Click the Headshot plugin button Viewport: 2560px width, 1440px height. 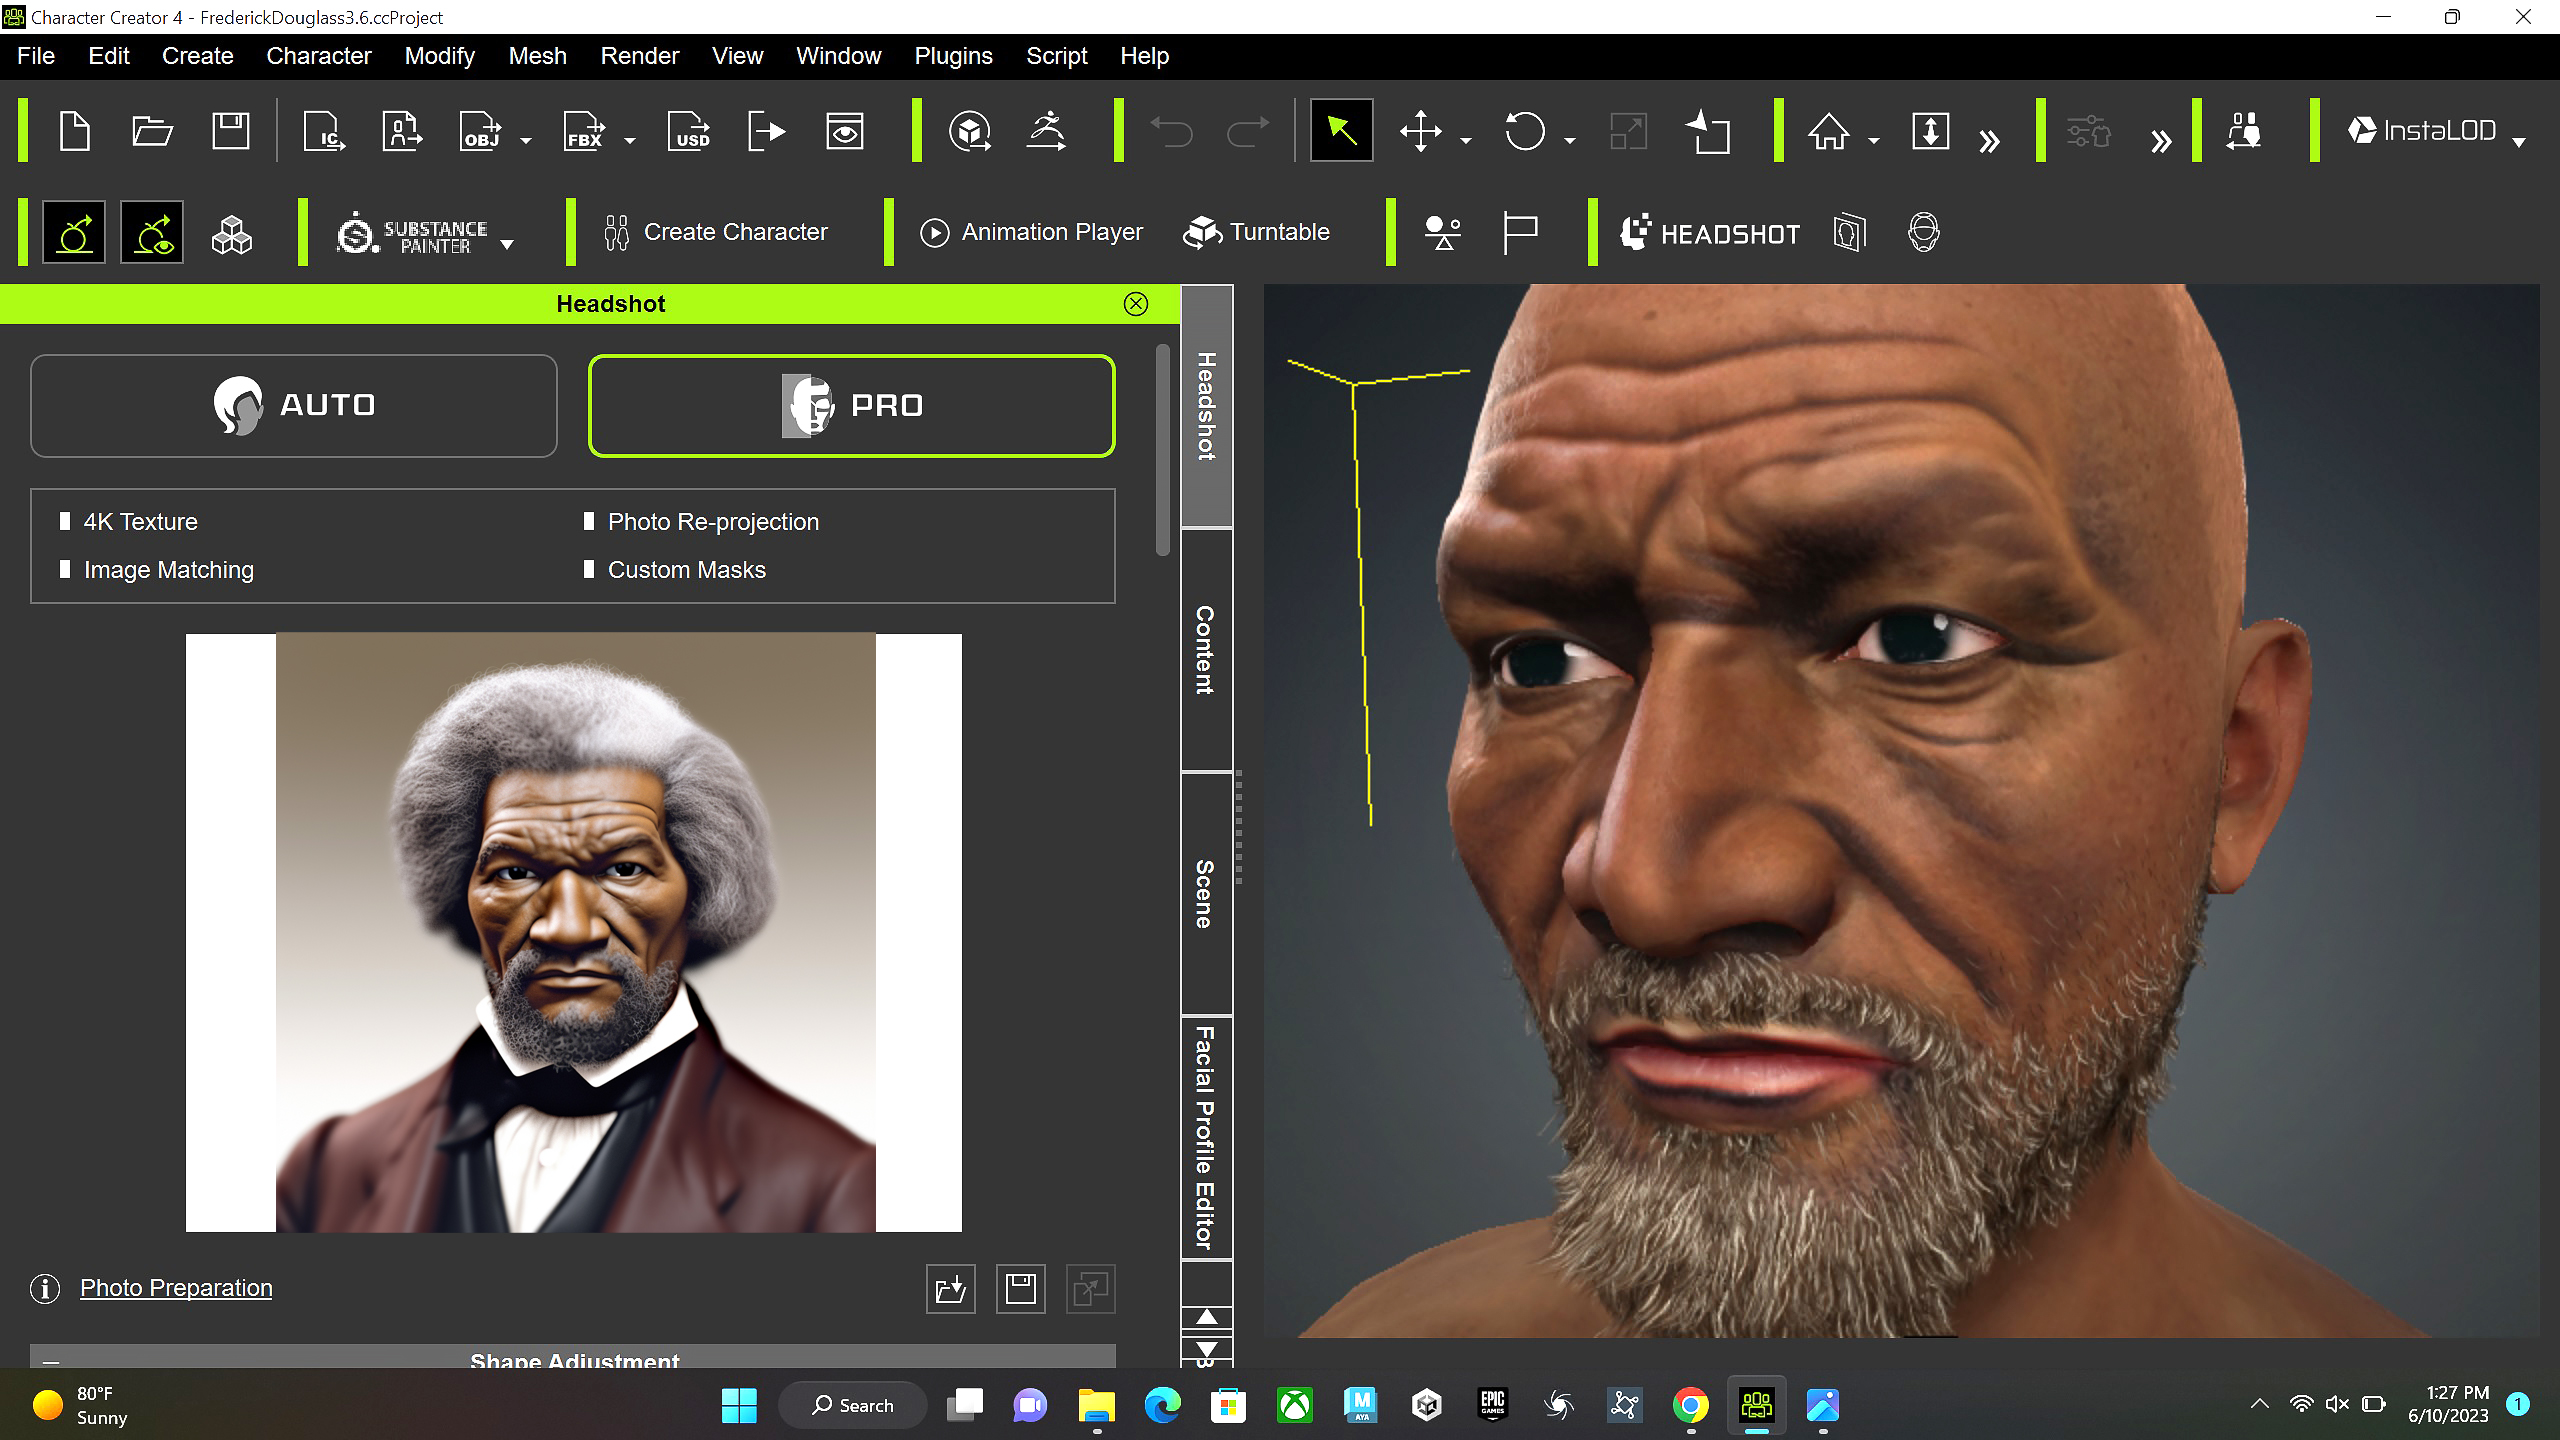(1710, 233)
